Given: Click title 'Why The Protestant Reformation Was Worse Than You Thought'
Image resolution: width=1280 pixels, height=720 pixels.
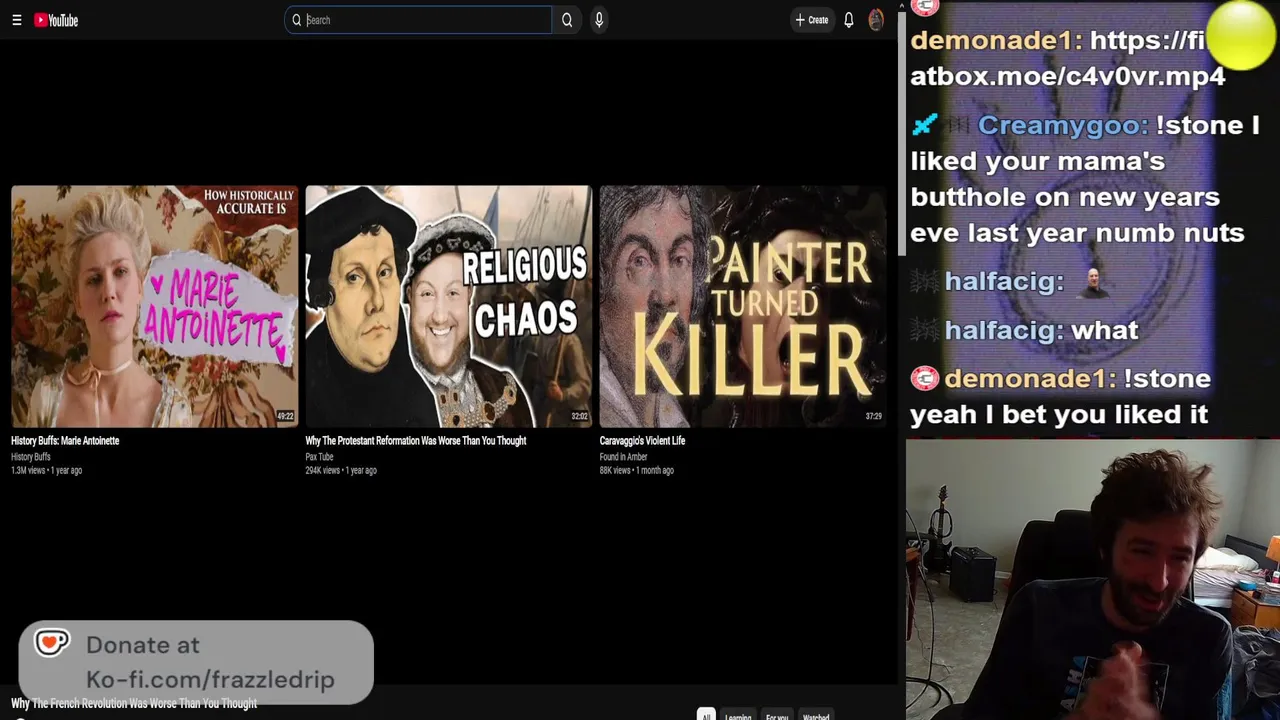Looking at the screenshot, I should [416, 440].
